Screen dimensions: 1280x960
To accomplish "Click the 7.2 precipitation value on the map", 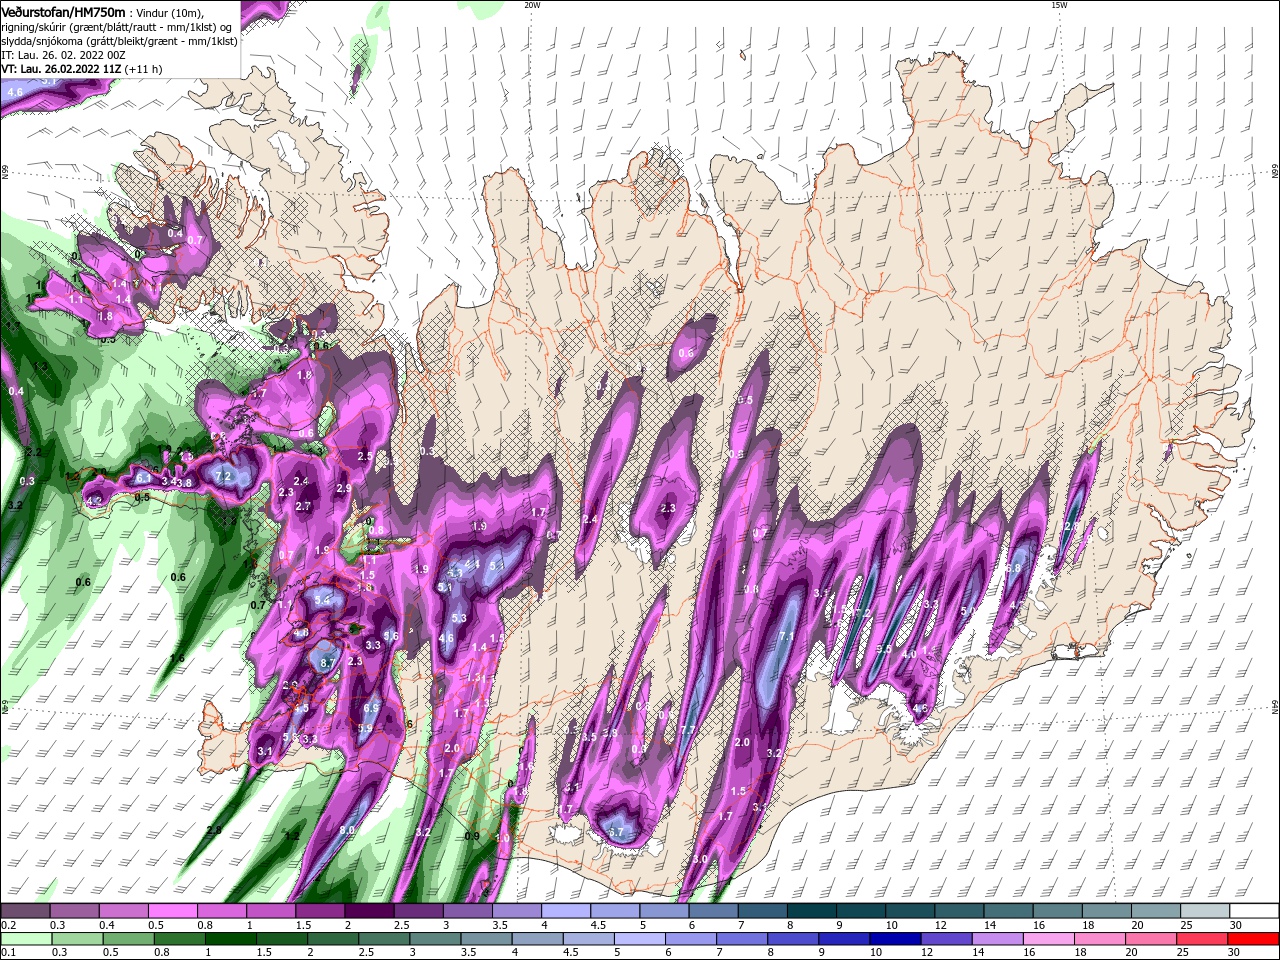I will coord(223,476).
